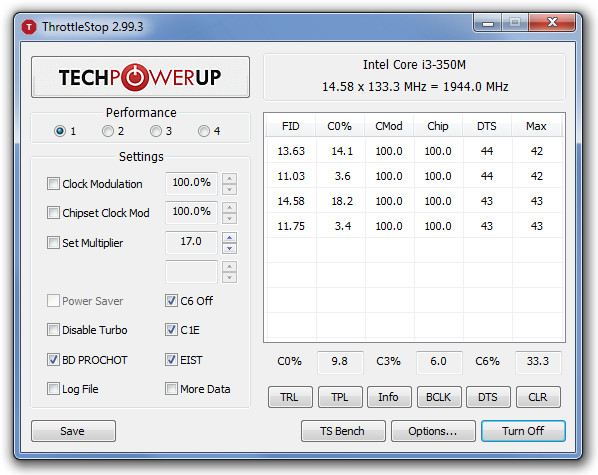Click the Max column header
Screen dimensions: 598x475
pyautogui.click(x=536, y=126)
